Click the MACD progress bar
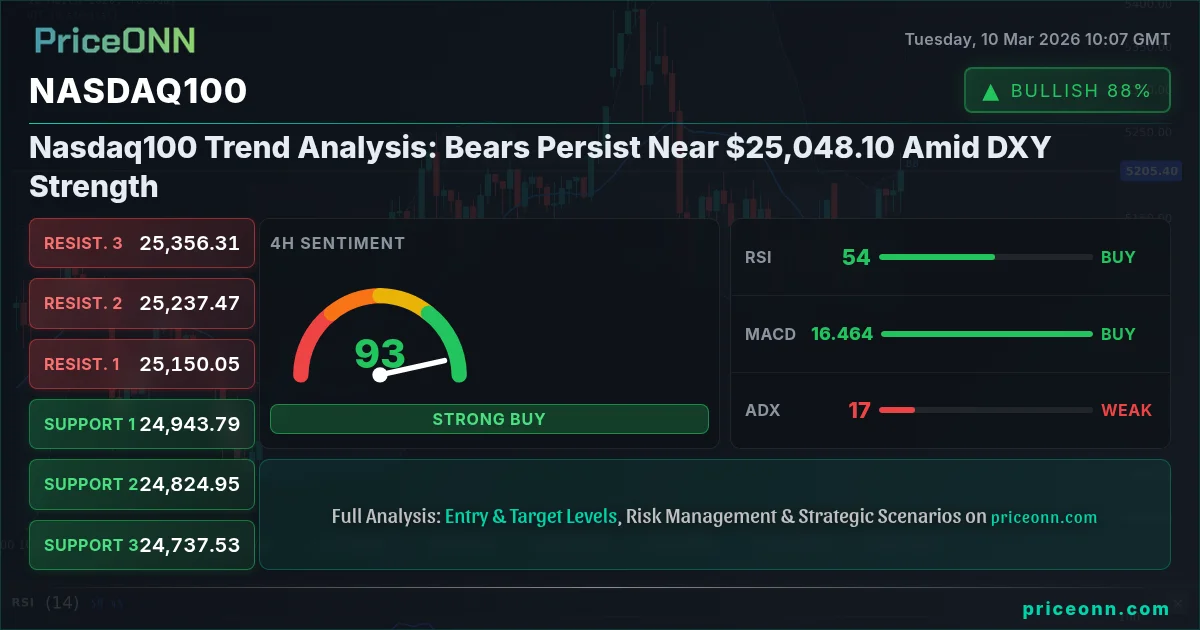1200x630 pixels. click(986, 334)
